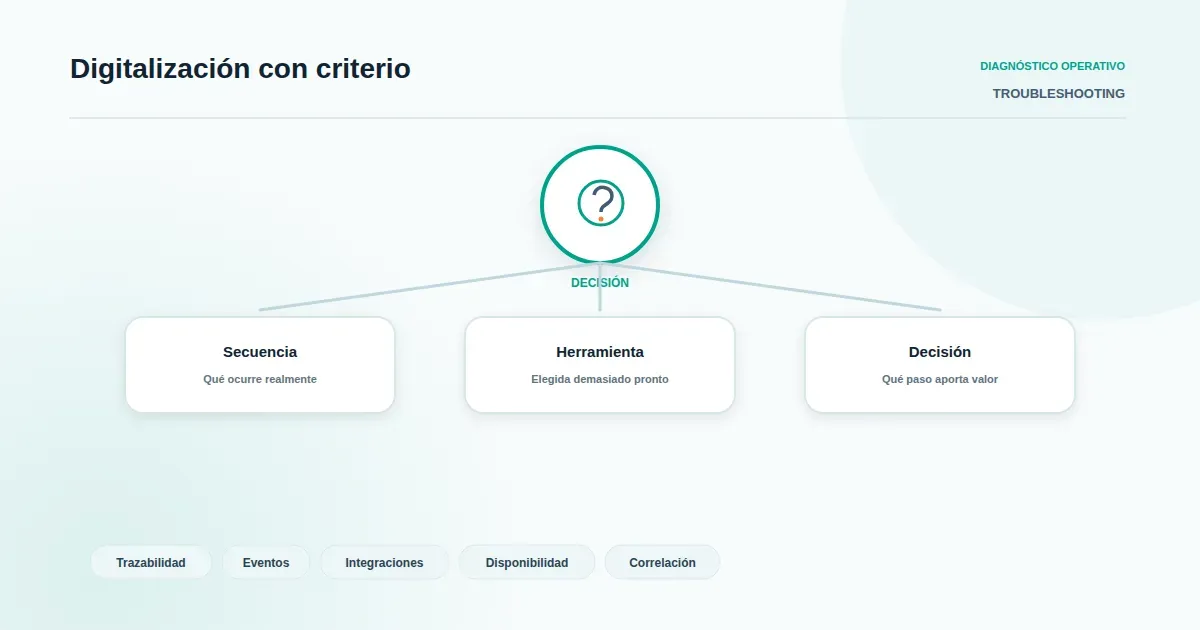Image resolution: width=1200 pixels, height=630 pixels.
Task: Open the Decisión card with Qué paso aporta valor
Action: [x=940, y=365]
